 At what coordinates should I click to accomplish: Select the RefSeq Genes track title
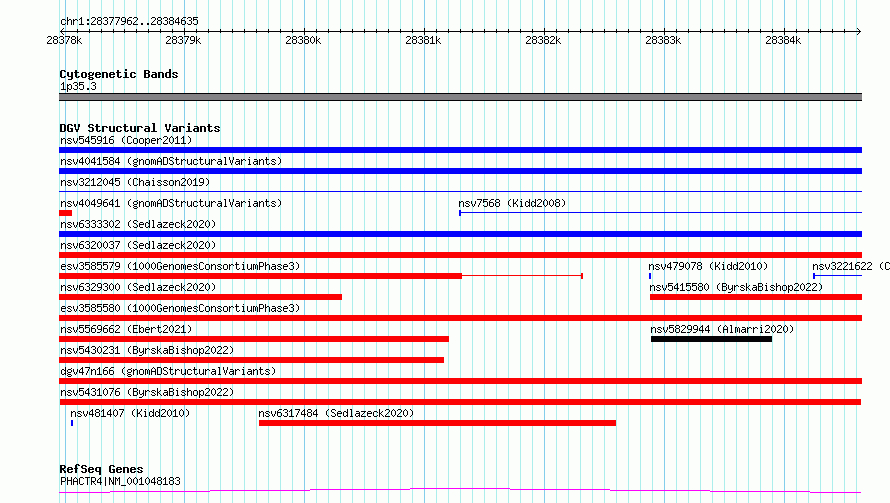(x=101, y=470)
